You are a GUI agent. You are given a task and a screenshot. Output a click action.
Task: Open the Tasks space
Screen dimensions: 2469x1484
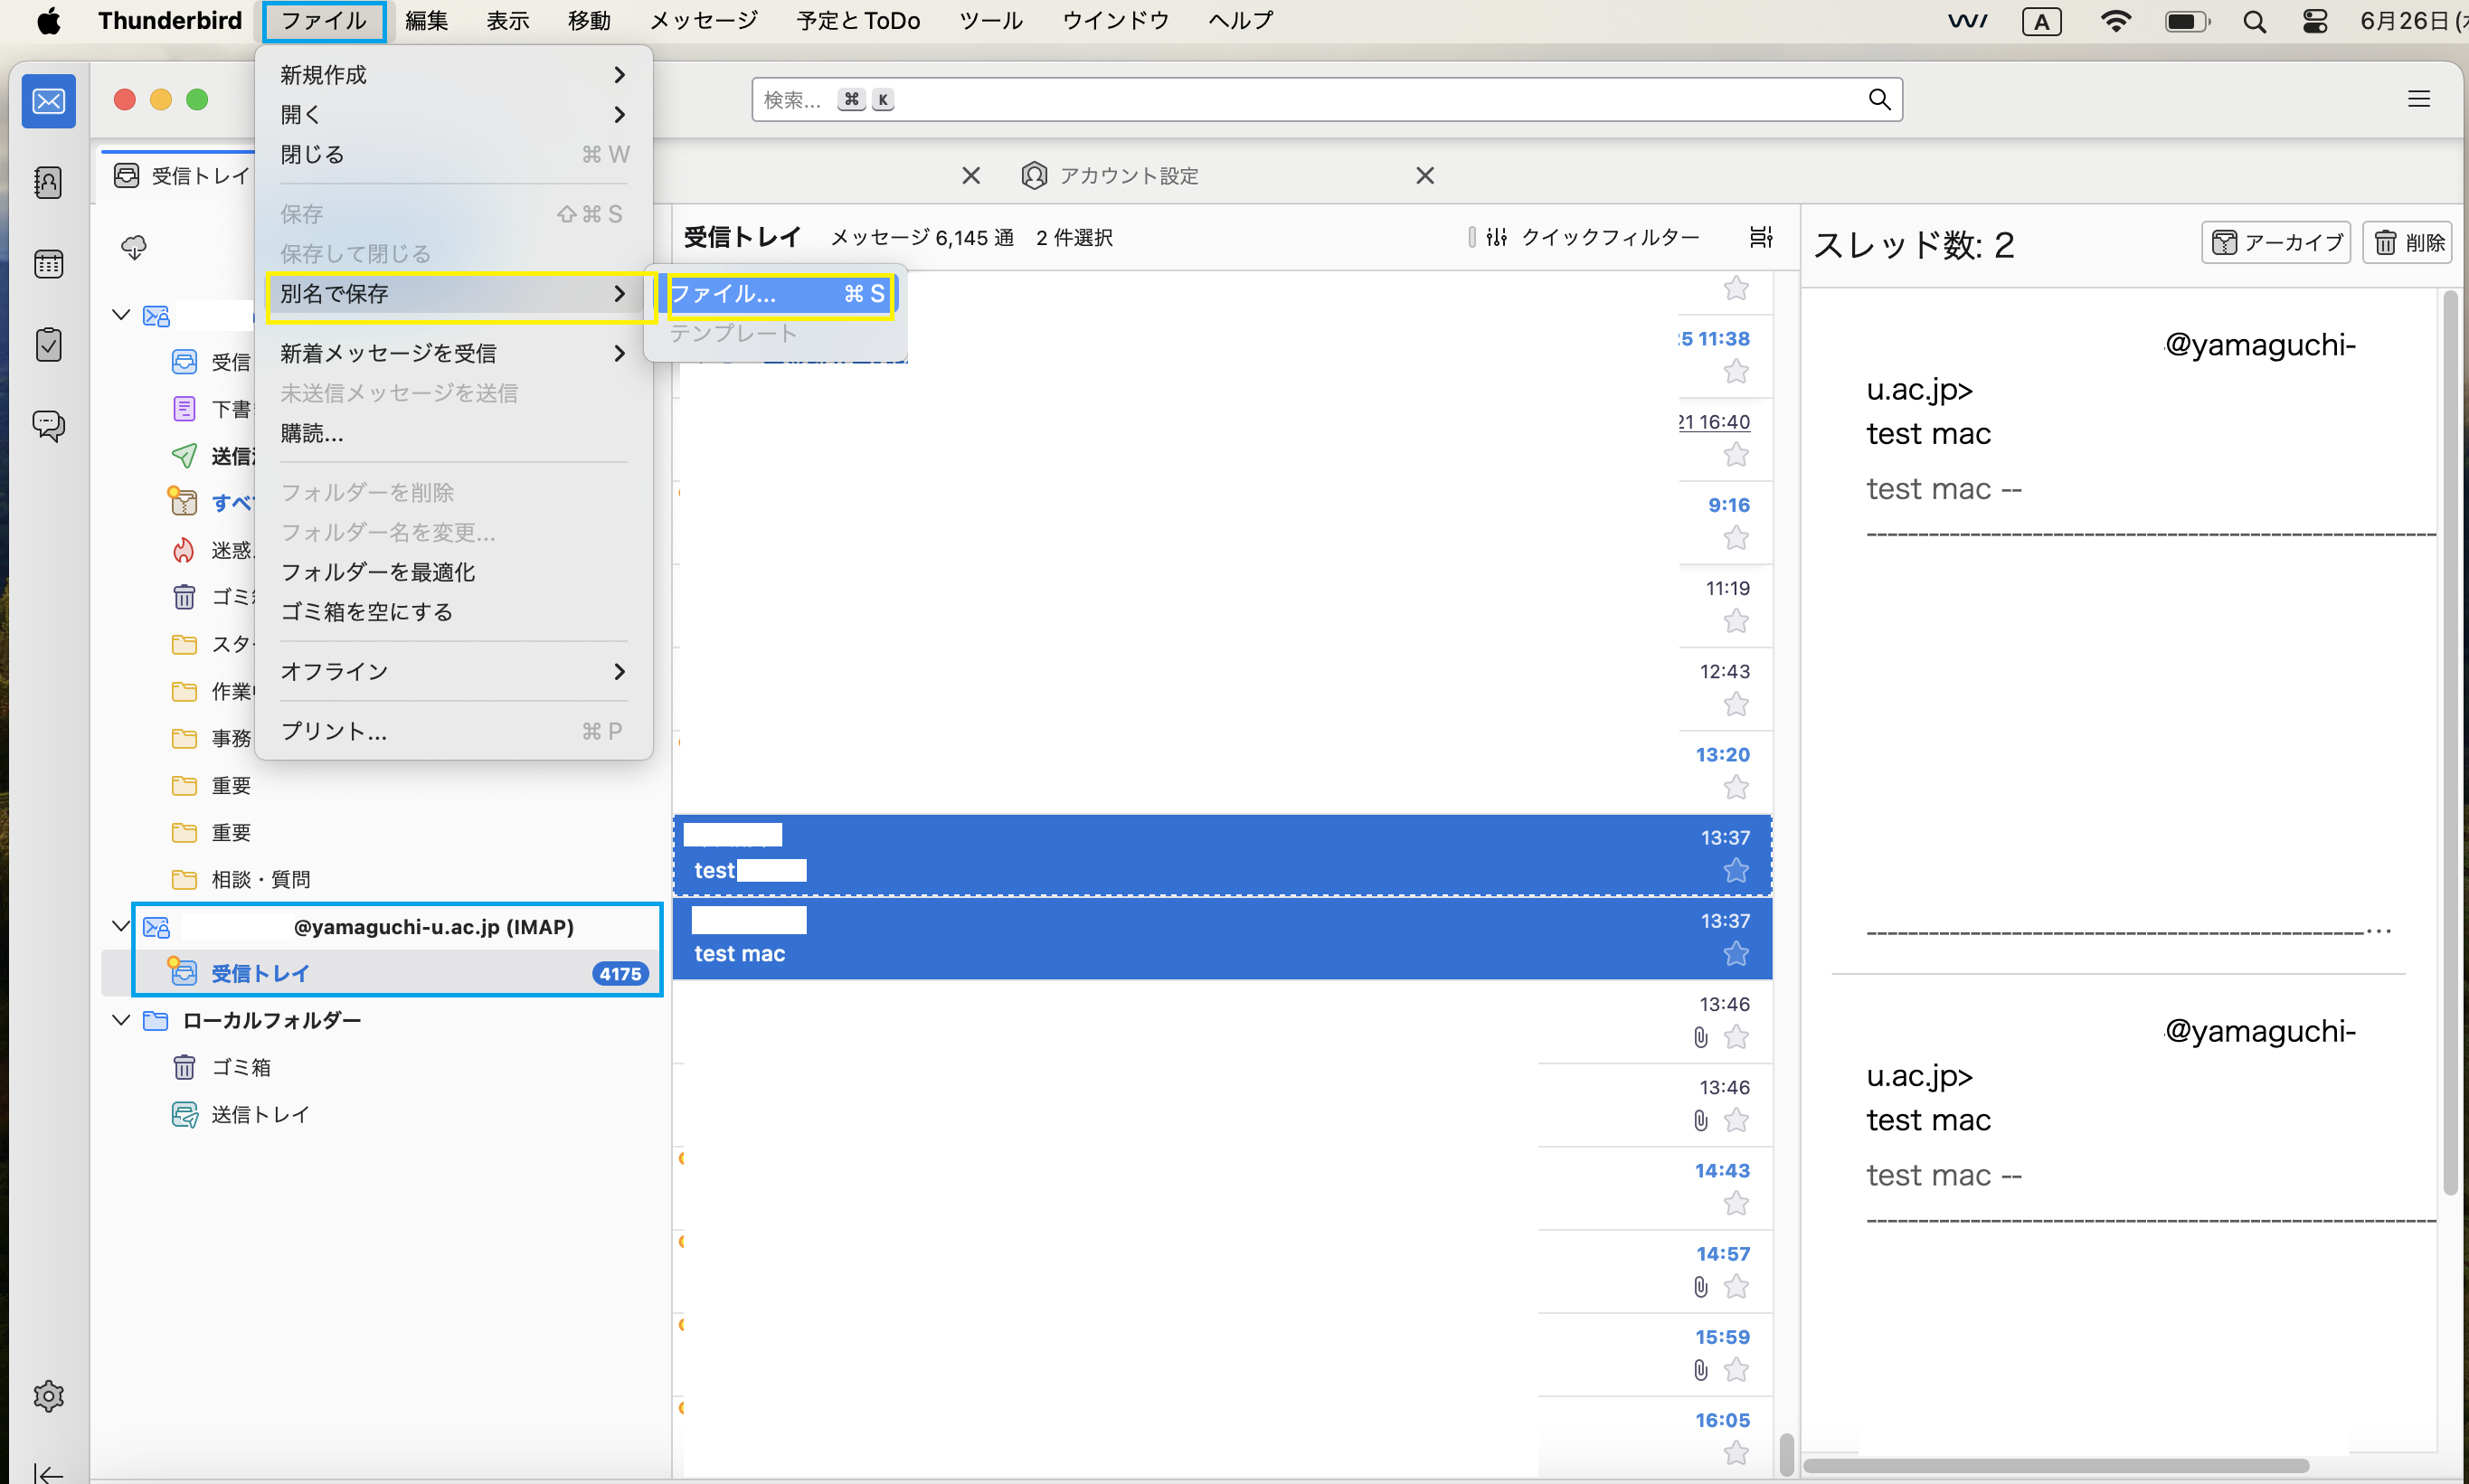tap(48, 345)
